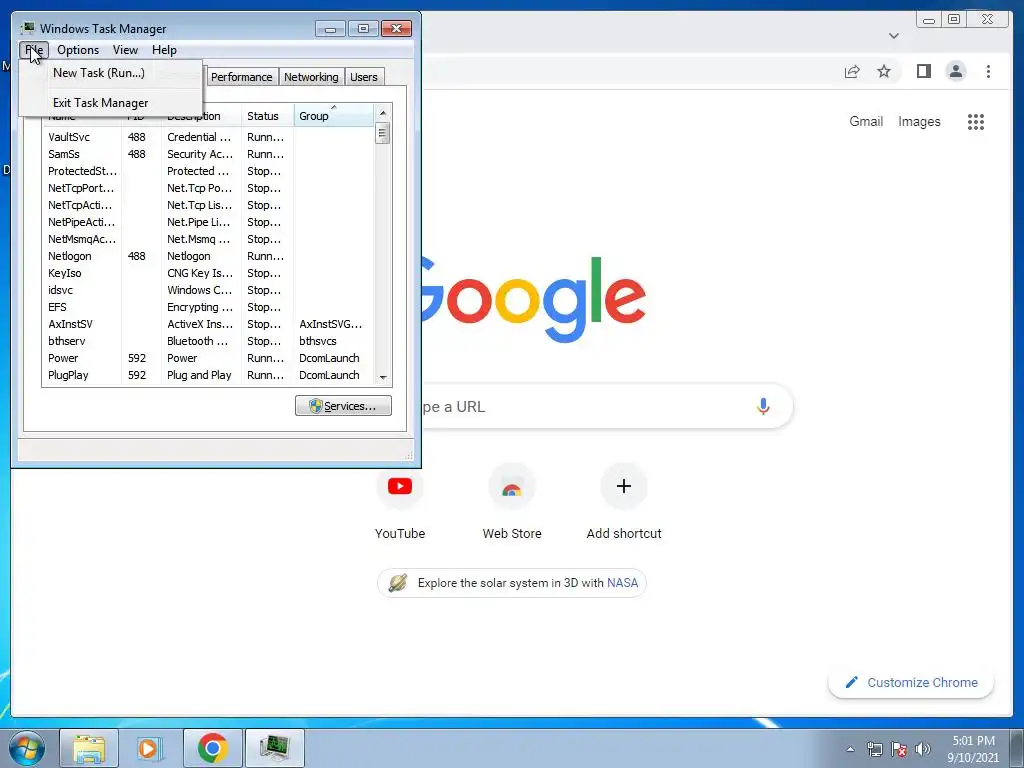Image resolution: width=1024 pixels, height=768 pixels.
Task: Open Windows Media Player from the taskbar
Action: pyautogui.click(x=150, y=748)
